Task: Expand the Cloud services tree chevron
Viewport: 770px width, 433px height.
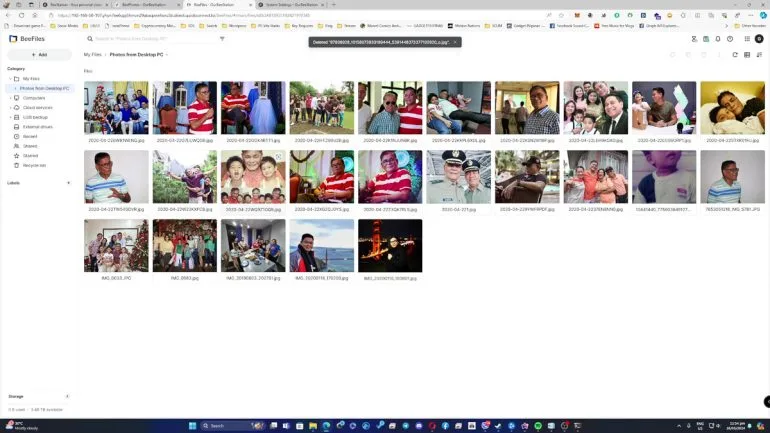Action: [10, 108]
